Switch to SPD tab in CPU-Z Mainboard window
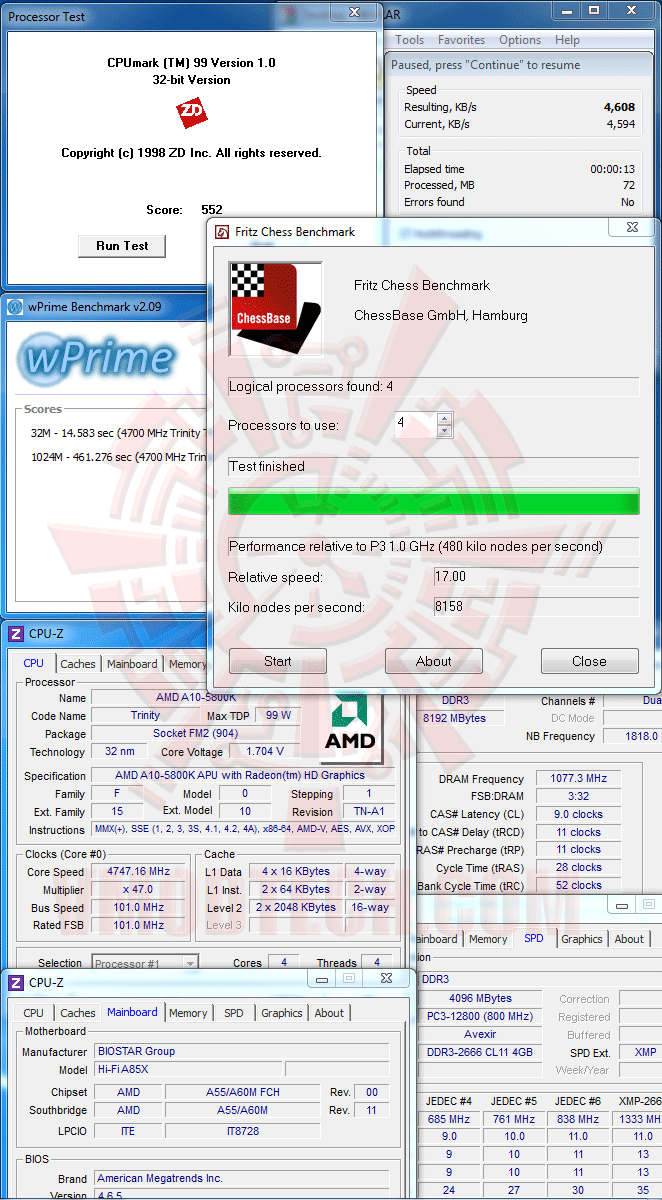The width and height of the screenshot is (662, 1200). coord(234,1013)
